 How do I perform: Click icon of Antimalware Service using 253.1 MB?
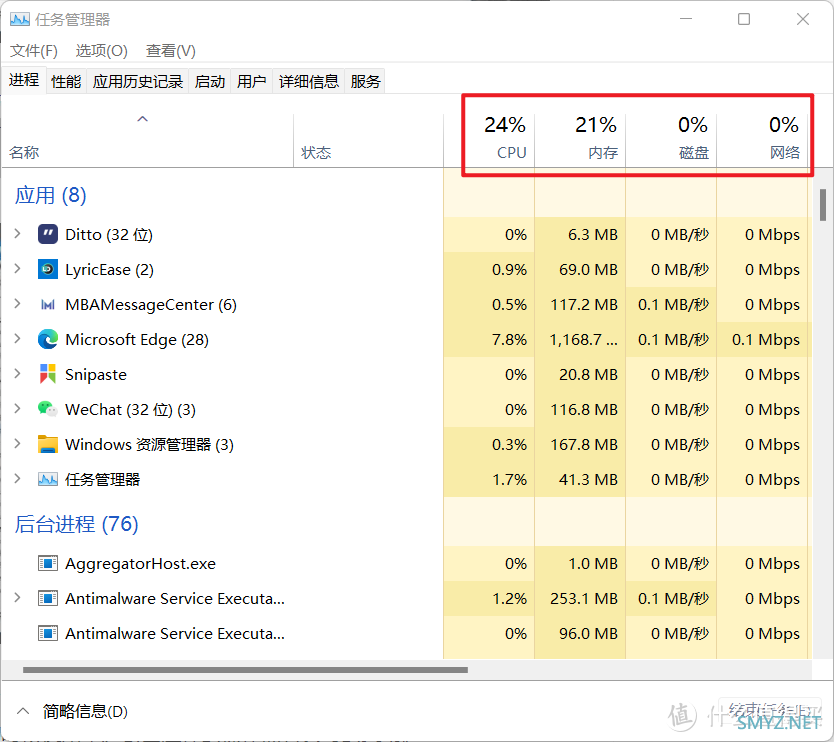coord(48,598)
